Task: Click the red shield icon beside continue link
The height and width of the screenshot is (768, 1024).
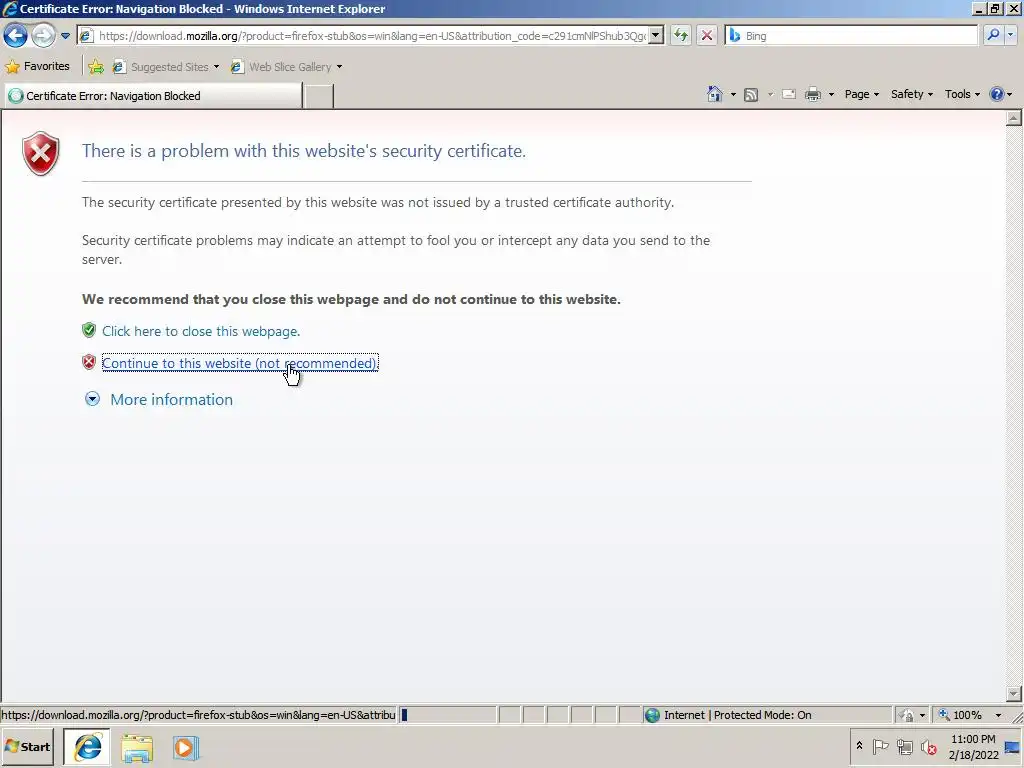Action: [x=89, y=362]
